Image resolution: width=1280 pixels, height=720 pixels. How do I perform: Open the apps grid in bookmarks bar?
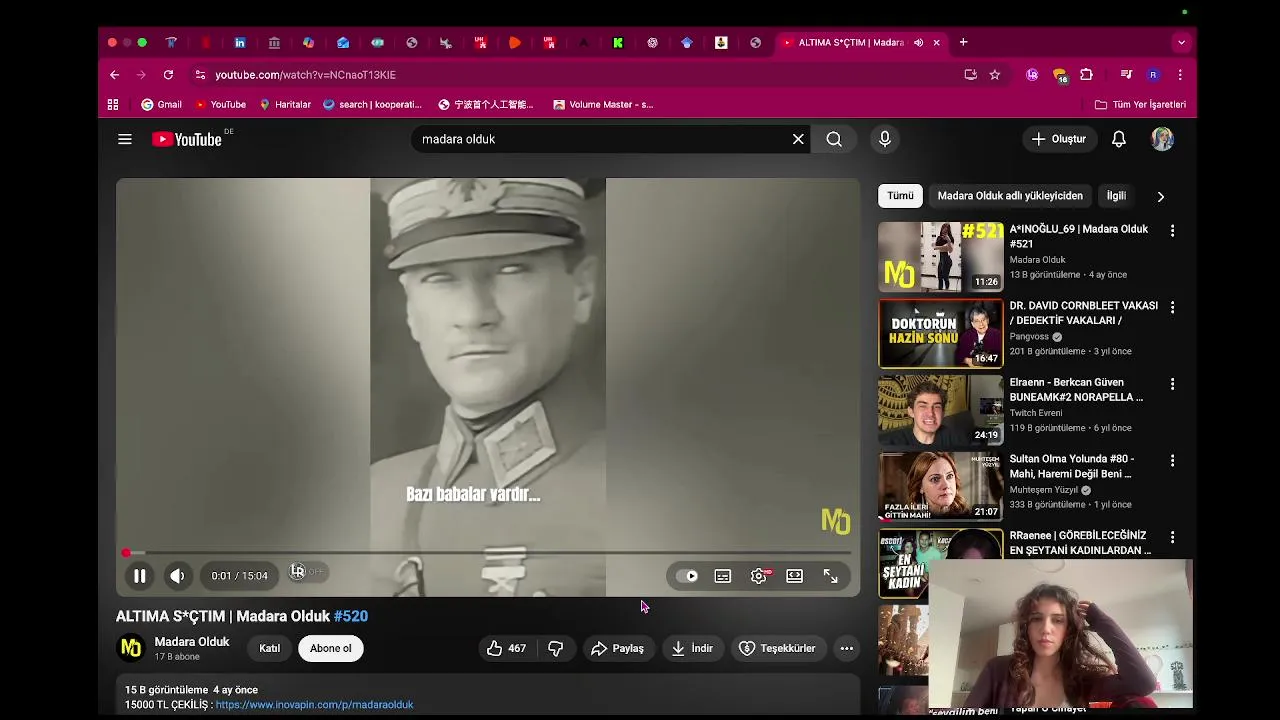pos(113,104)
